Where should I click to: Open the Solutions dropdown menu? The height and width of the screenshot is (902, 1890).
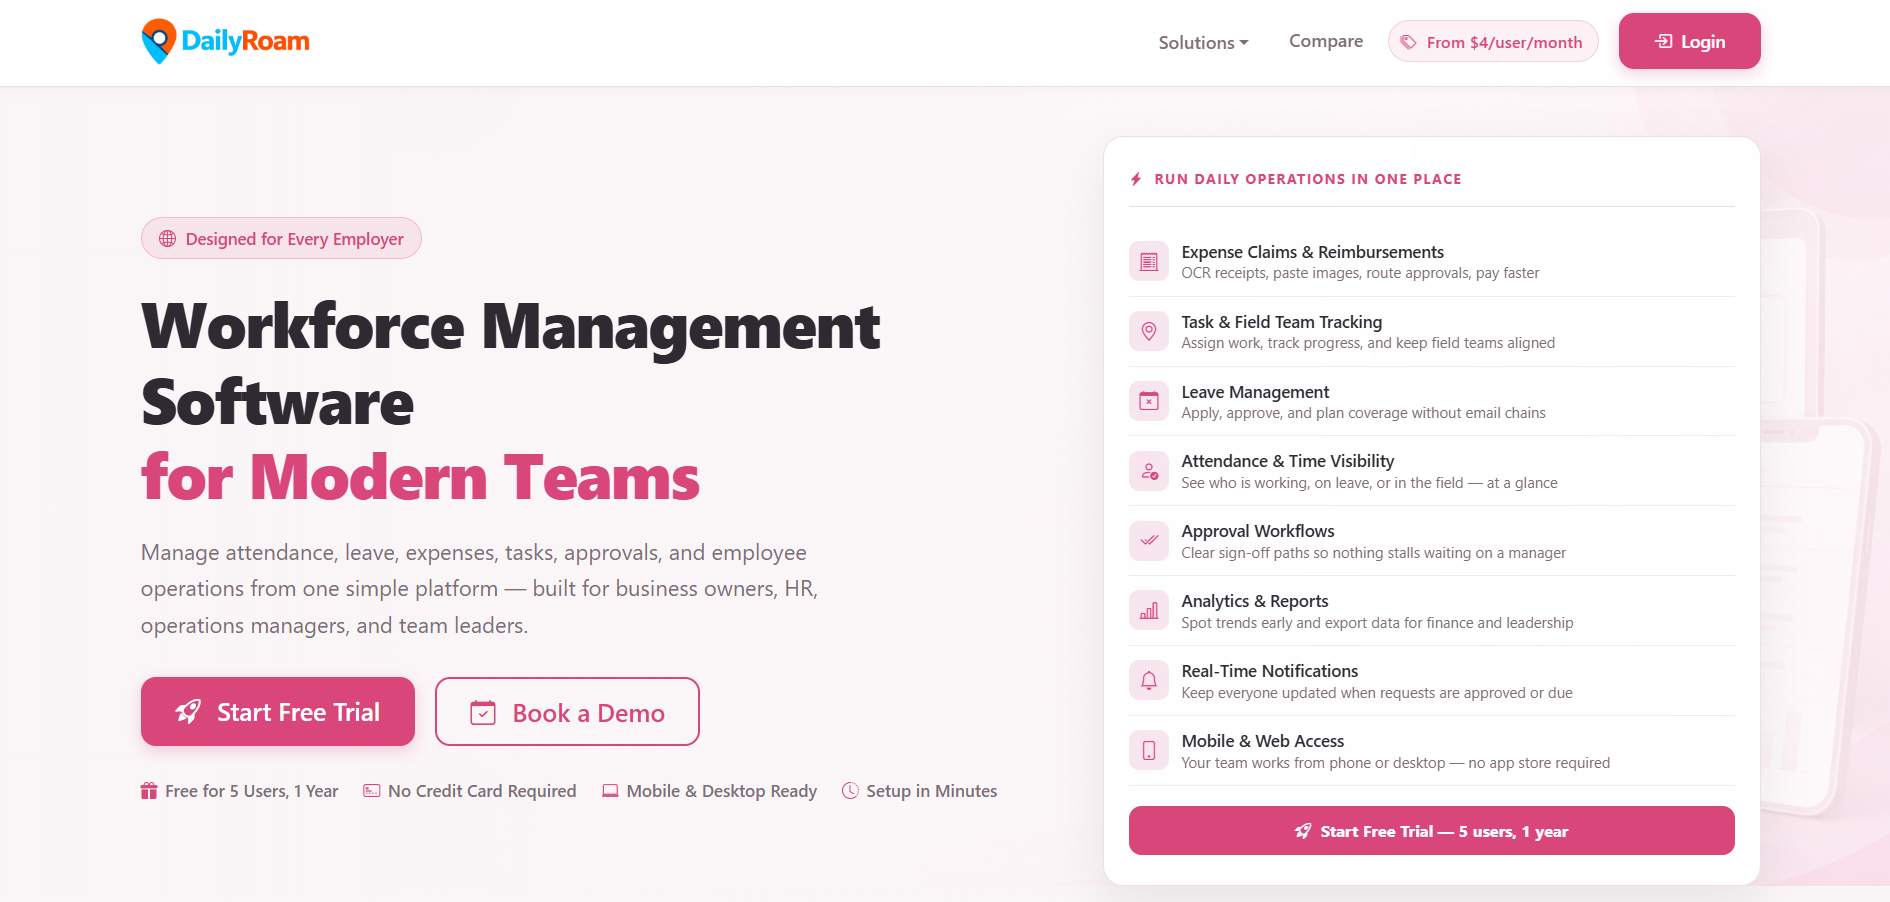[x=1203, y=42]
